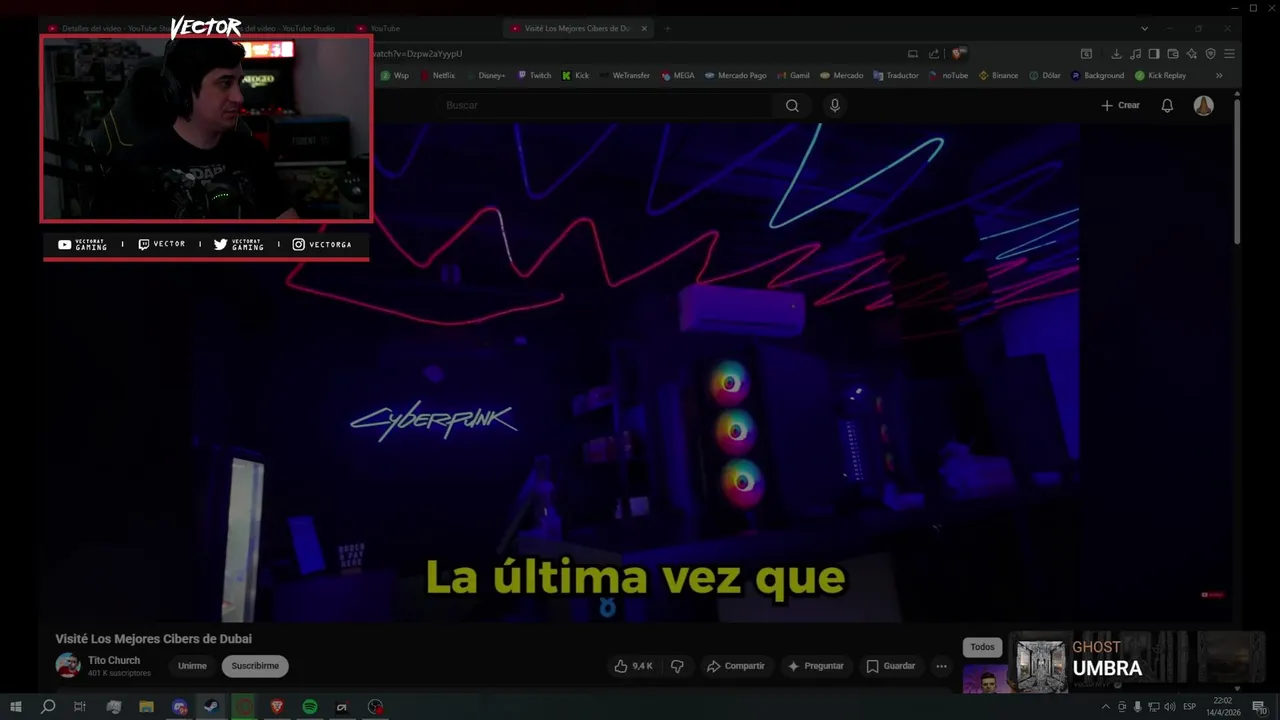Open a new browser tab

668,28
